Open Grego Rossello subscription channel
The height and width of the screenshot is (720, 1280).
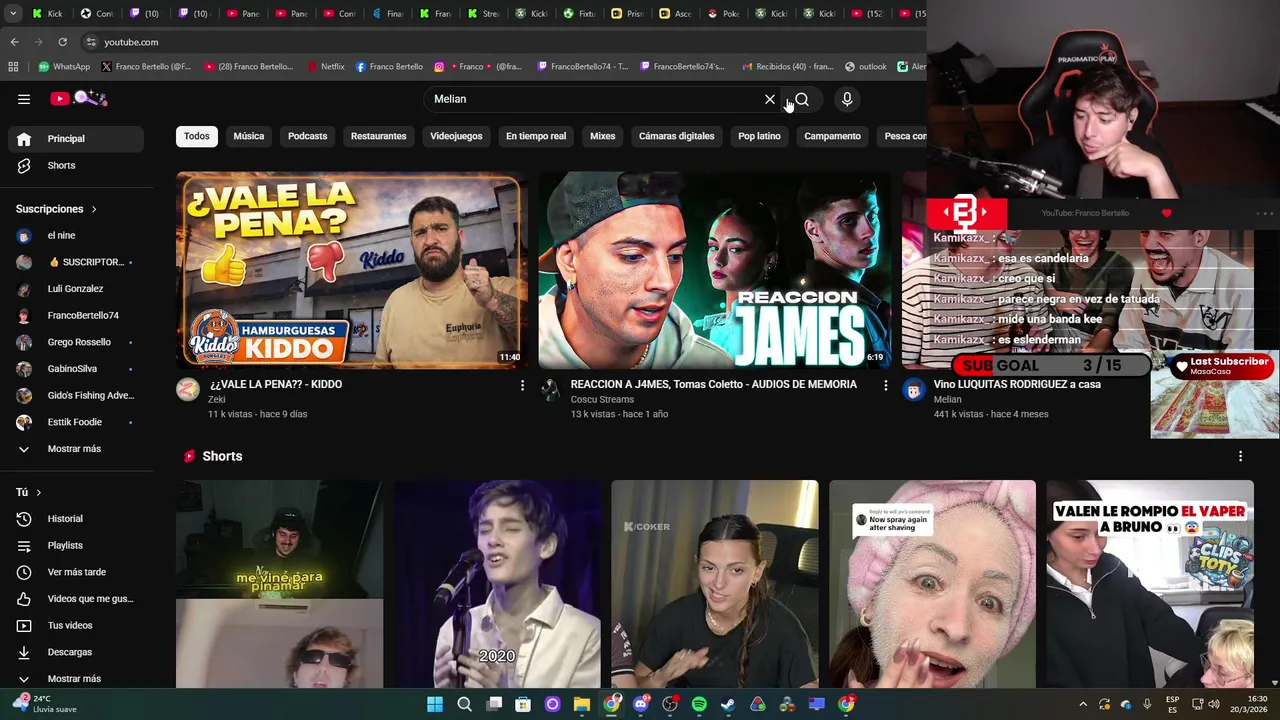click(76, 342)
